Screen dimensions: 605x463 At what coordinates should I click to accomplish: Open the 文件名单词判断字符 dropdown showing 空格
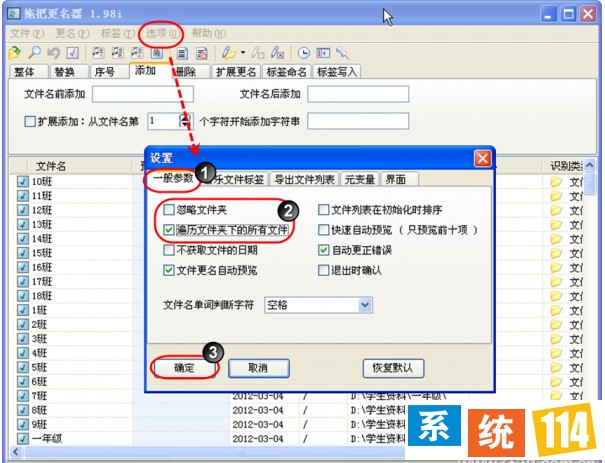[318, 305]
